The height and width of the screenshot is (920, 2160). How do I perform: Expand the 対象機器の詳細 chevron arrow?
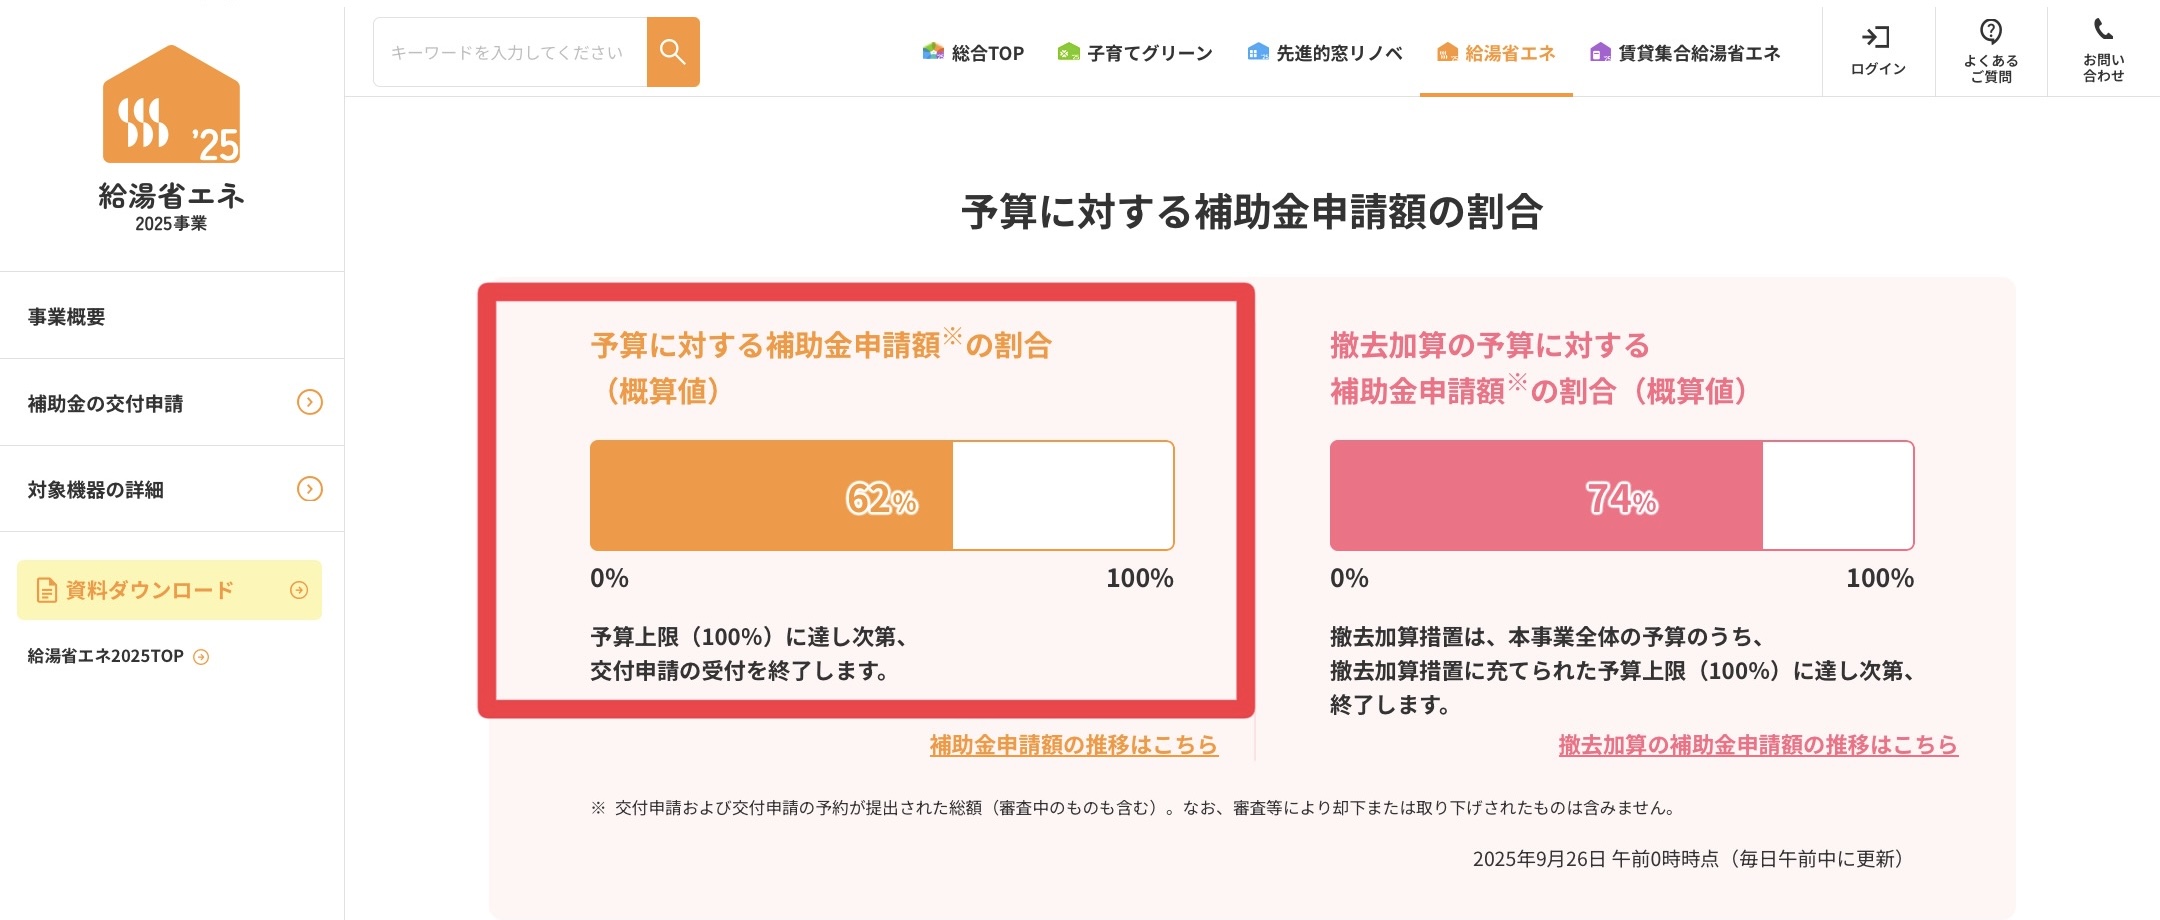(x=310, y=489)
